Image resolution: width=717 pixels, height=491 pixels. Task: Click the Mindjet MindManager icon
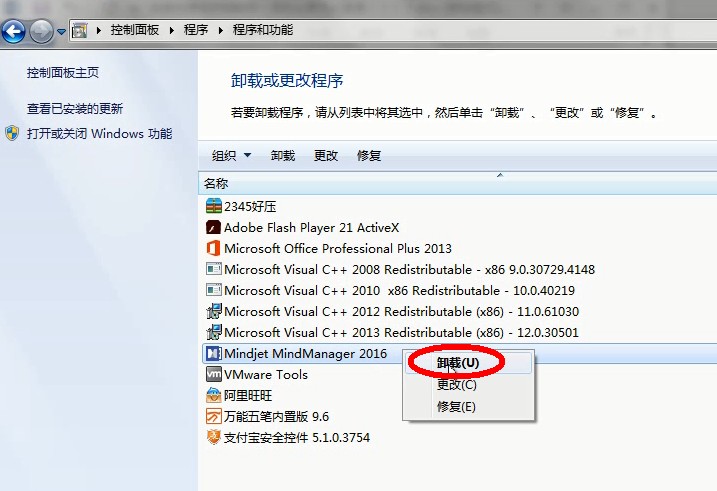214,353
